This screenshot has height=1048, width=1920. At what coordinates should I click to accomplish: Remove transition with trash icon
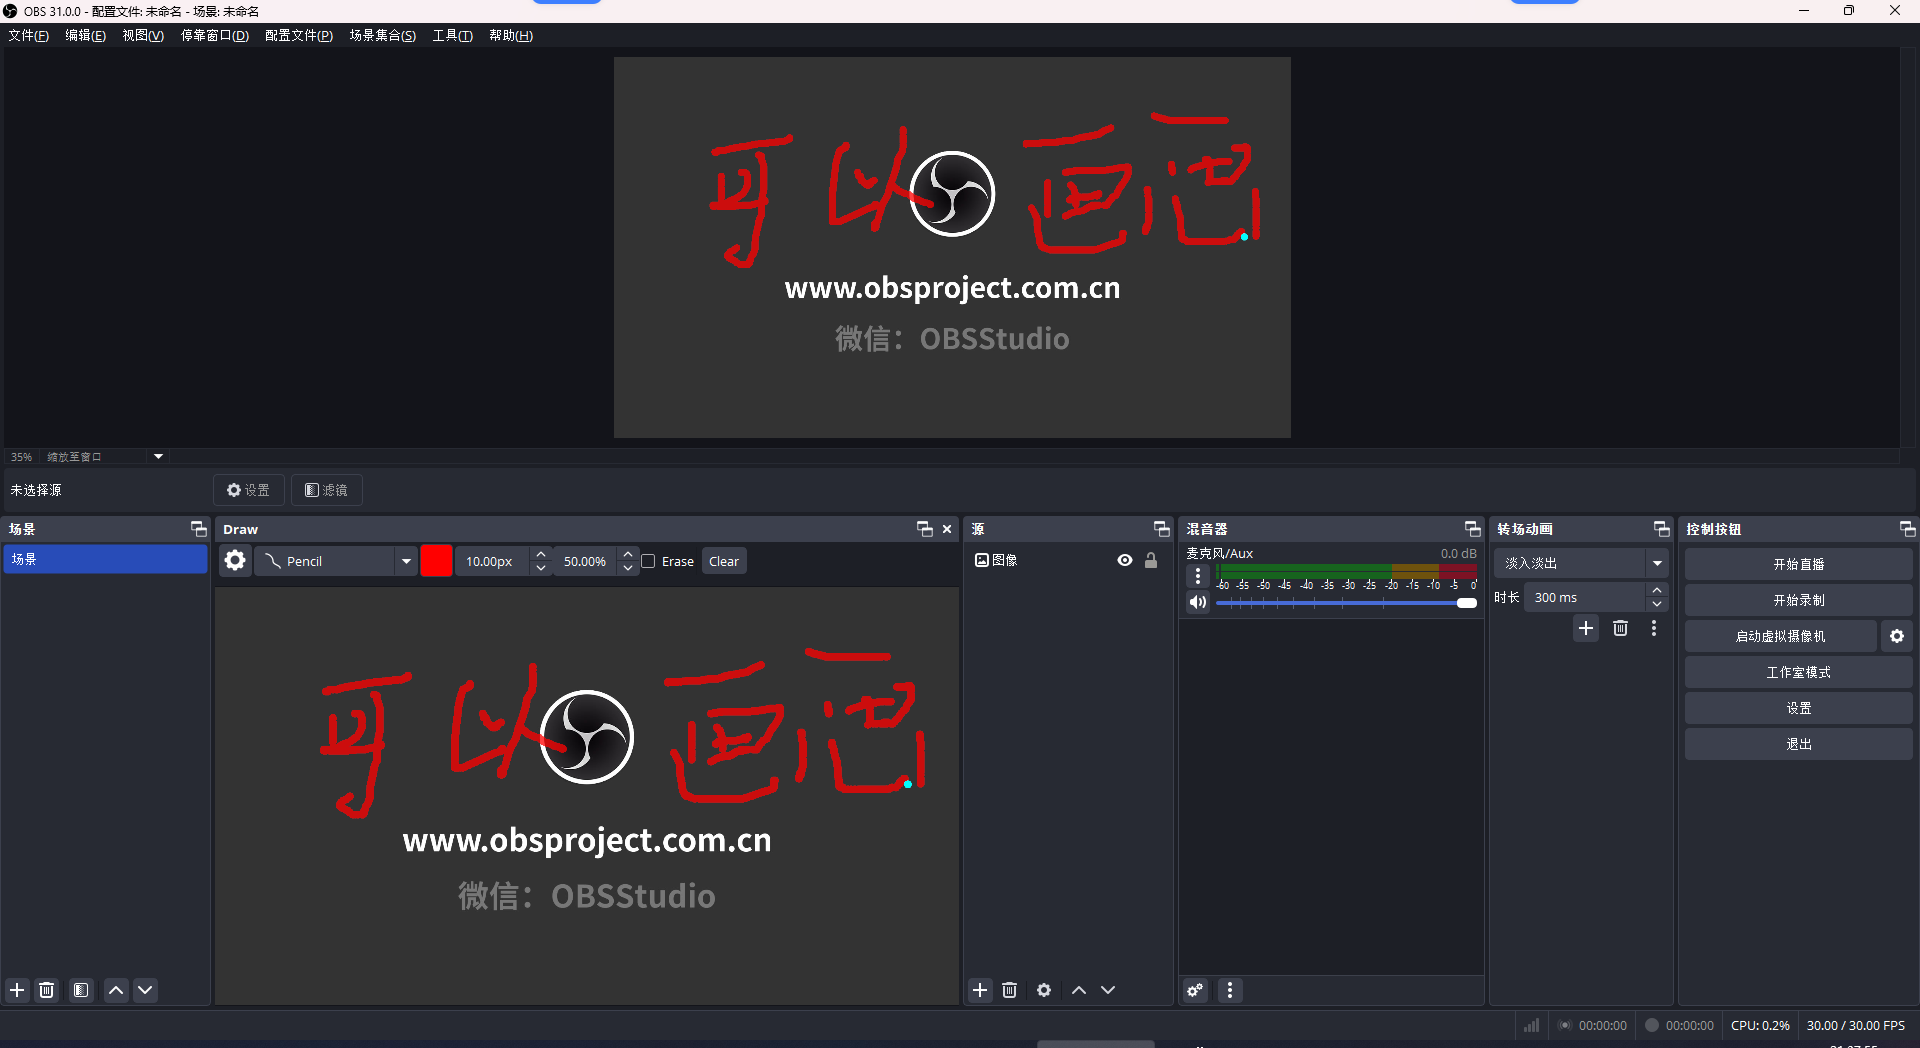coord(1621,628)
